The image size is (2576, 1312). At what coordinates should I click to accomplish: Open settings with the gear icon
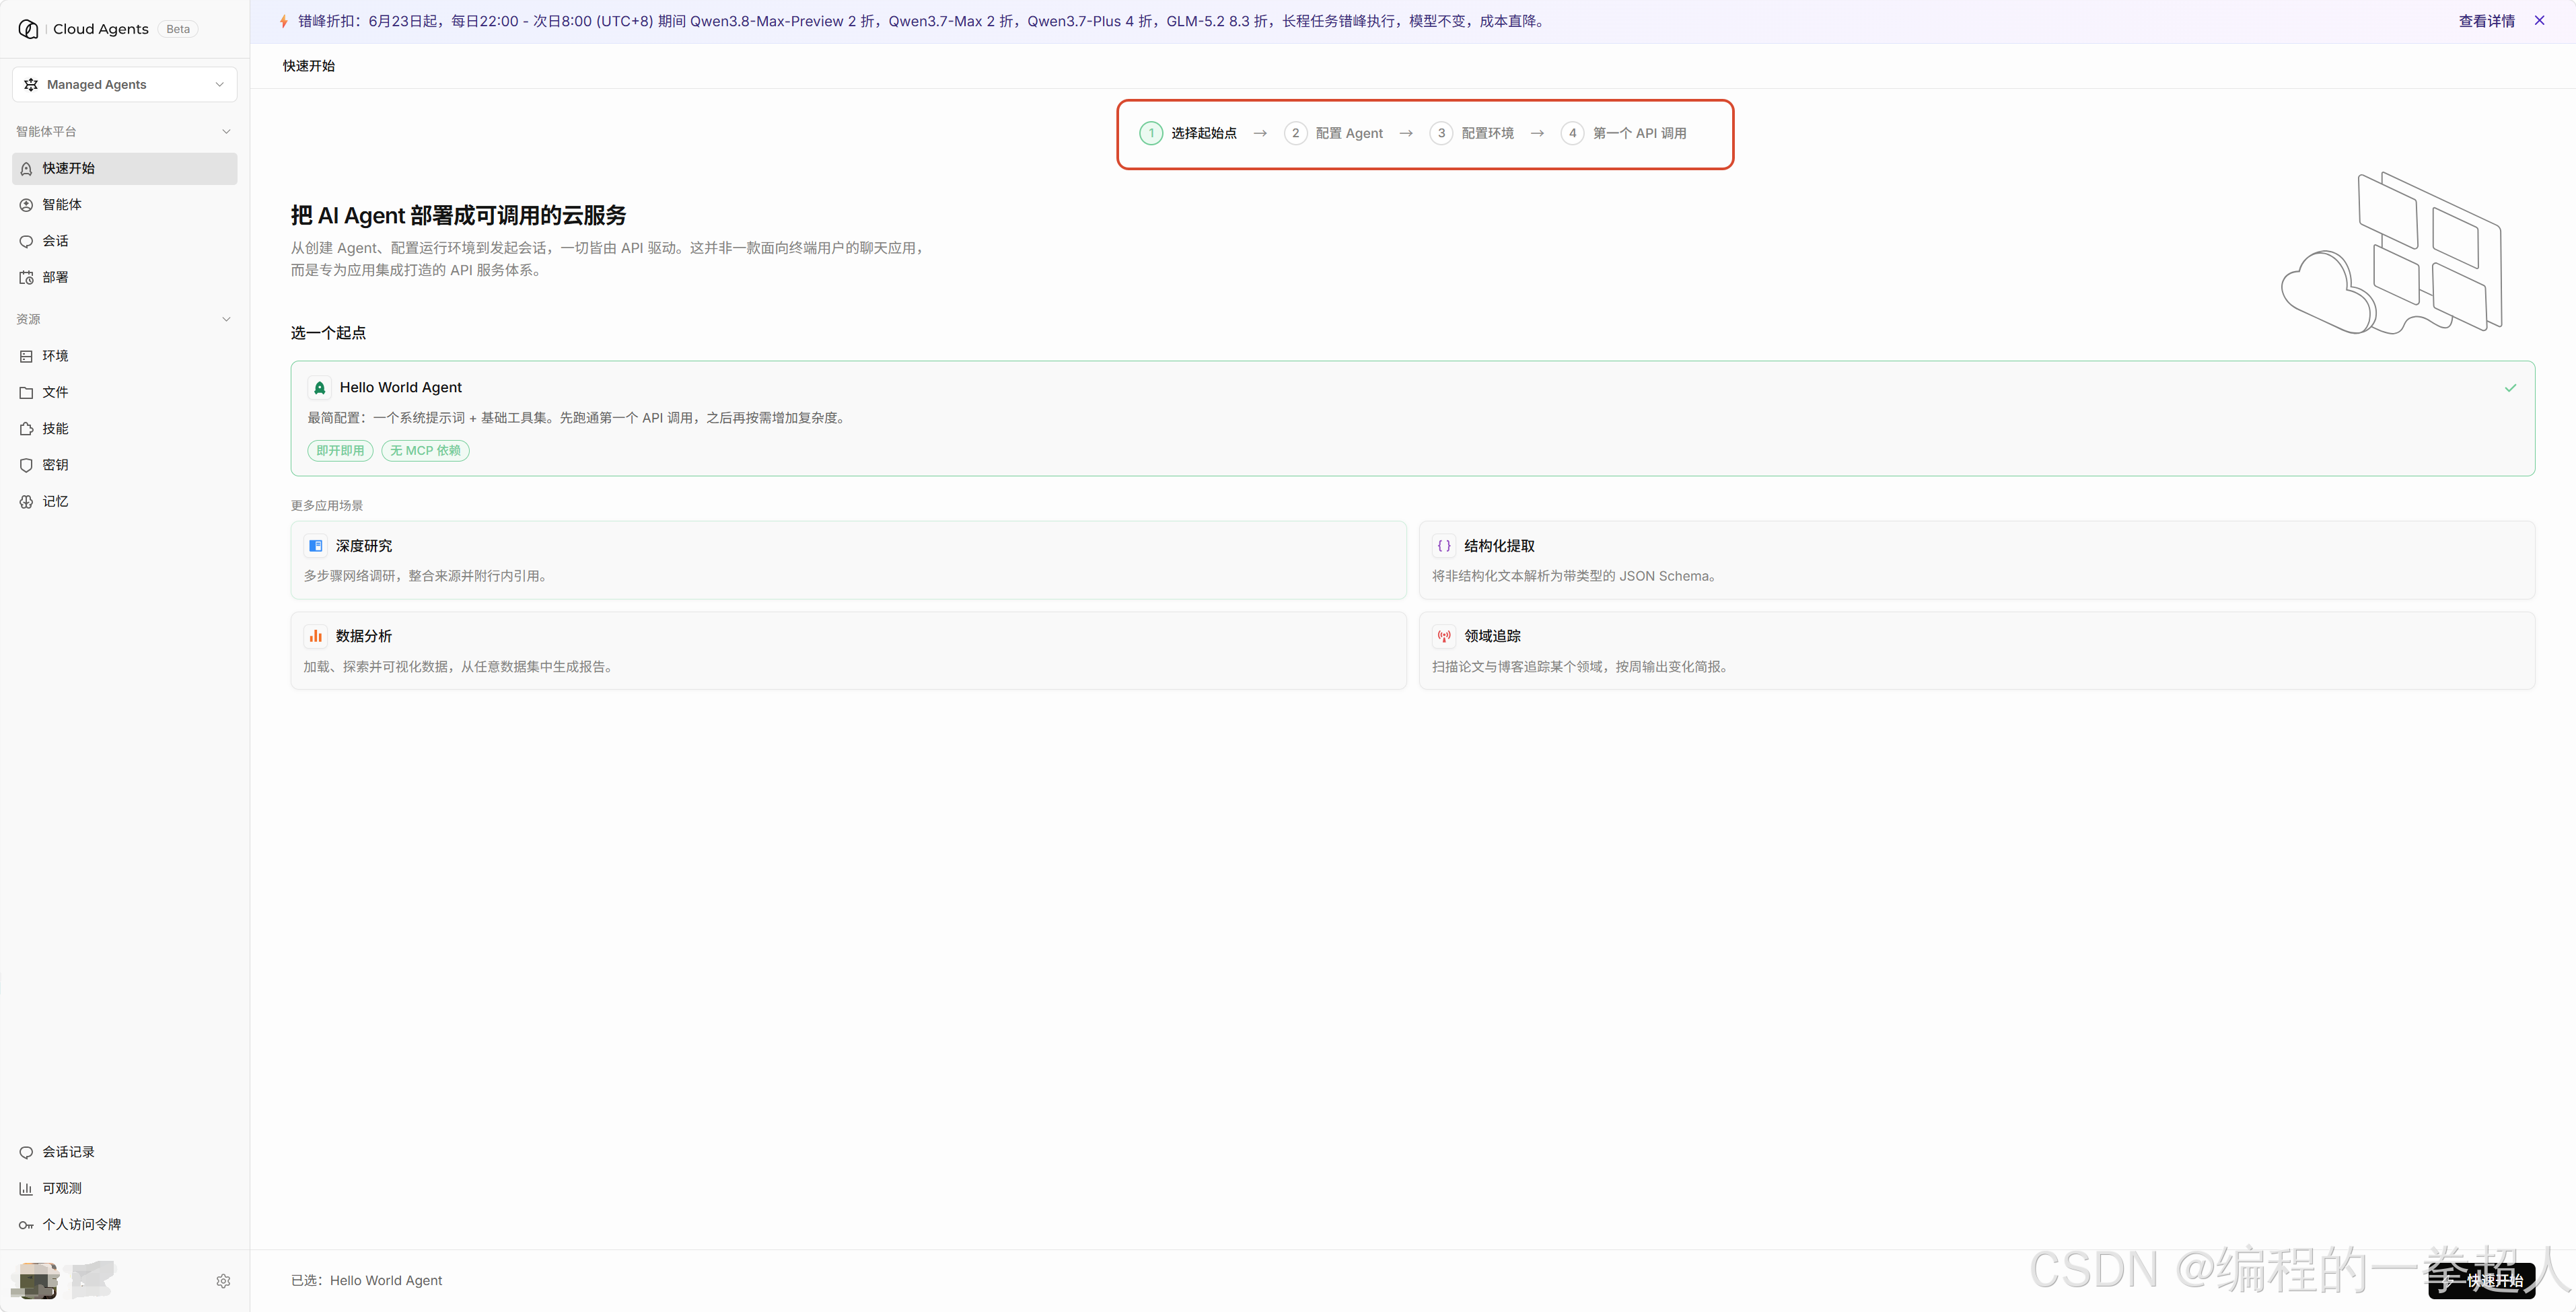coord(223,1281)
